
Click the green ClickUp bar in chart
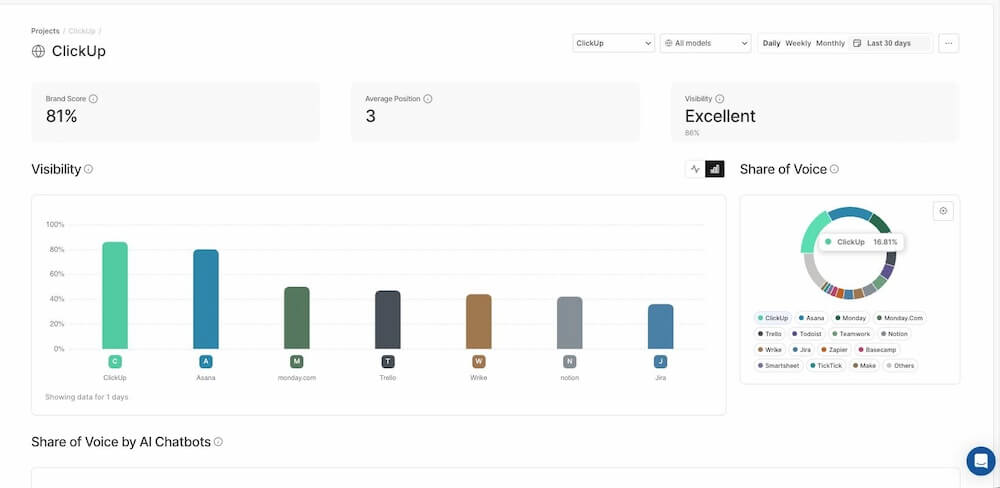[x=115, y=295]
